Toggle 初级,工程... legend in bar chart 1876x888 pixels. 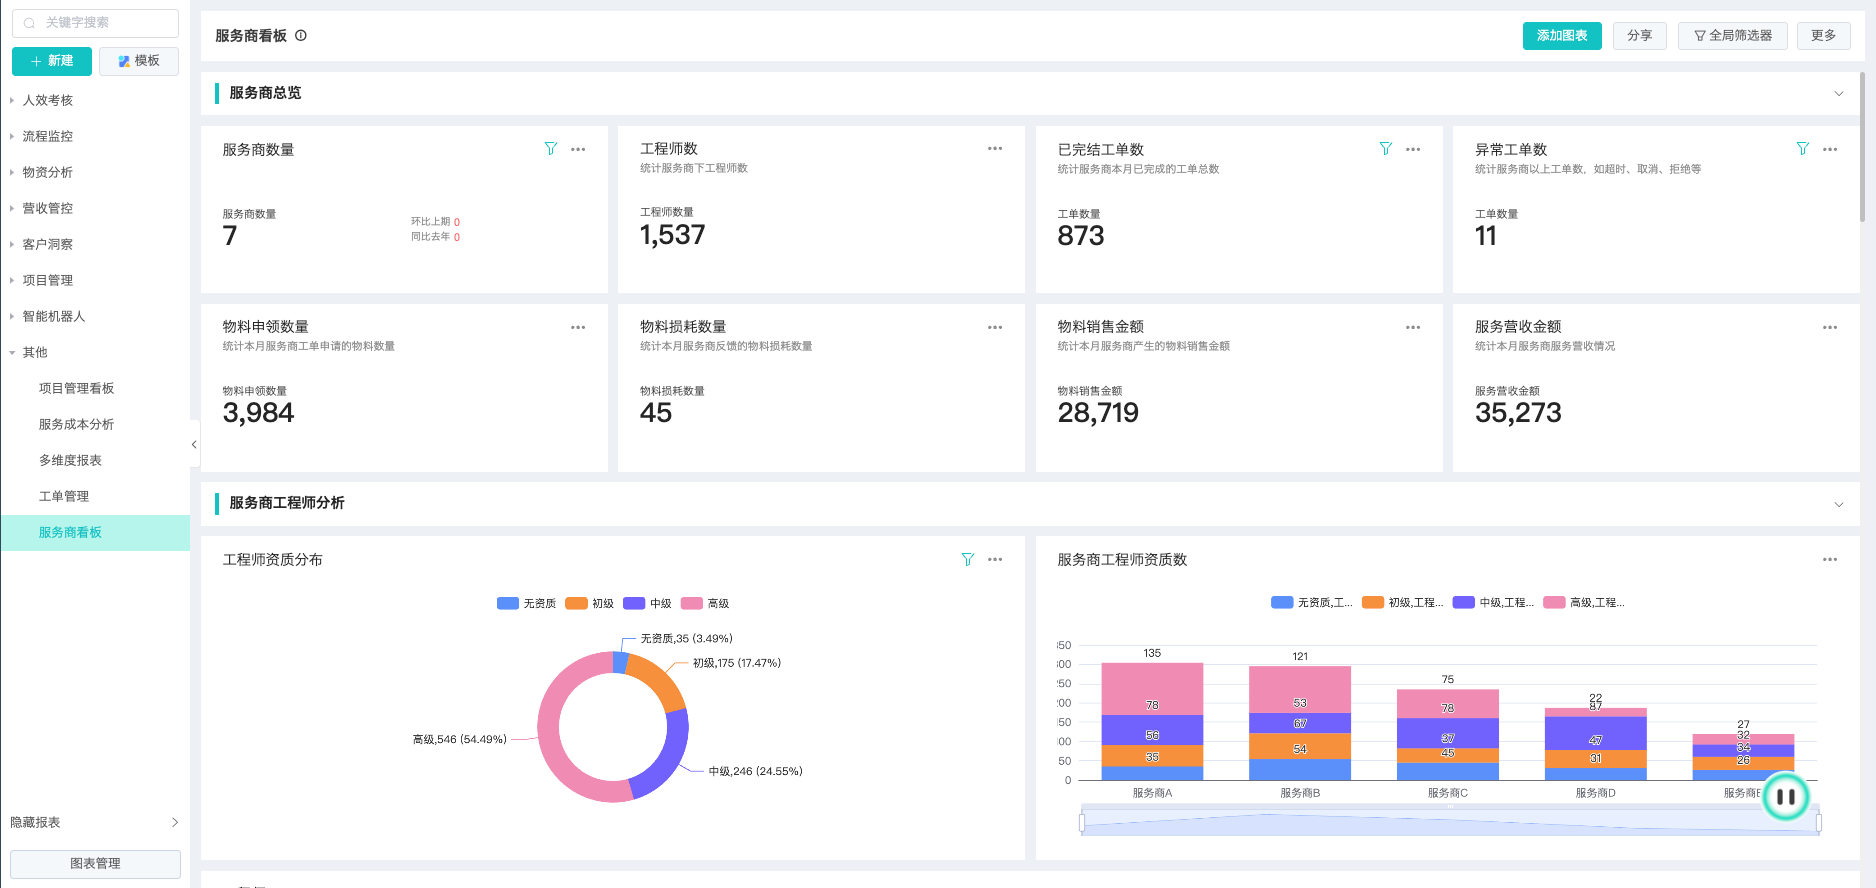(1402, 602)
